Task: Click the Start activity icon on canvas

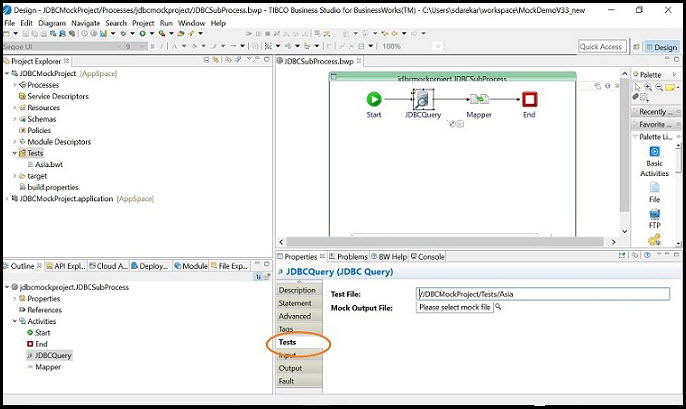Action: tap(374, 99)
